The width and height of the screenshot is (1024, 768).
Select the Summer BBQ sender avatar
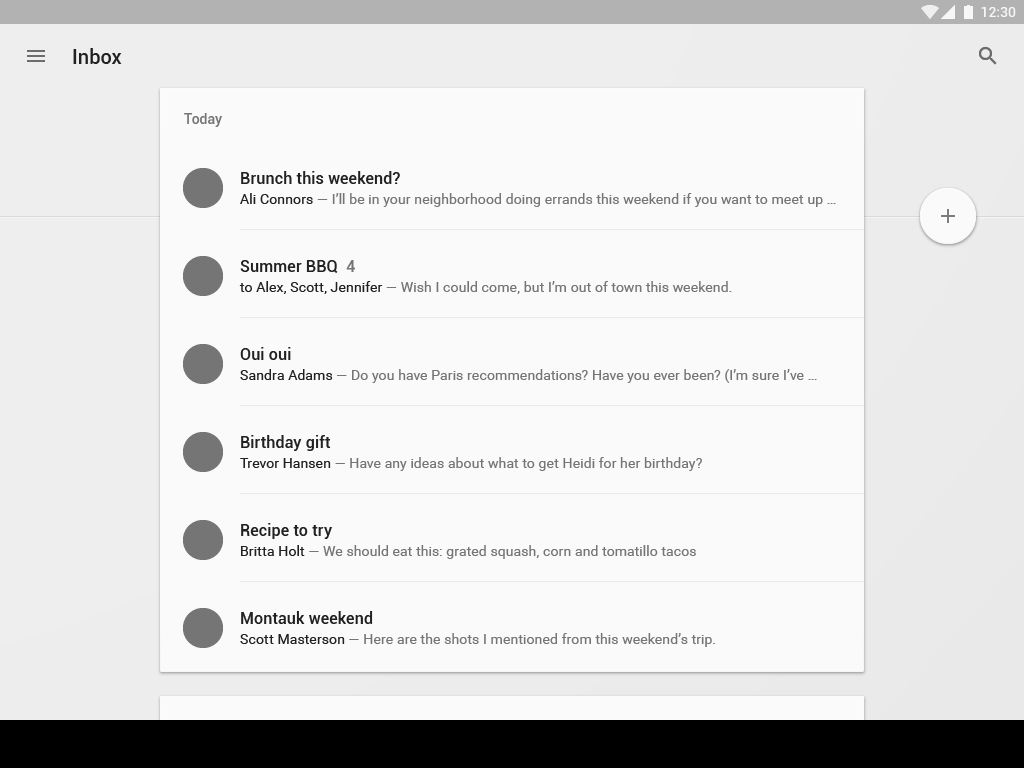click(203, 276)
